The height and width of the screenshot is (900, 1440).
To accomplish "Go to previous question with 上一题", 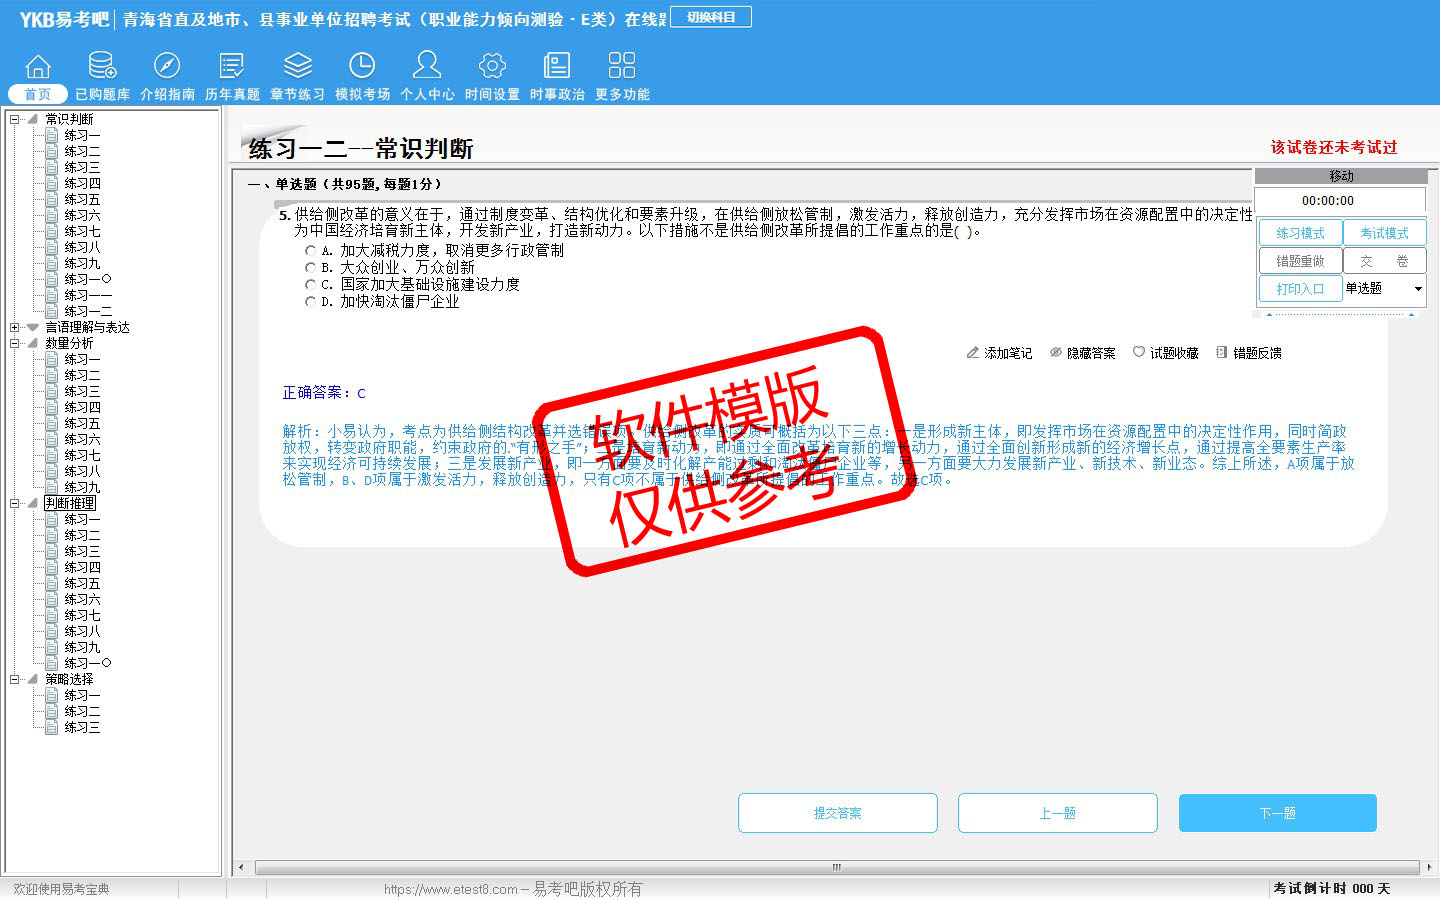I will pos(1058,813).
